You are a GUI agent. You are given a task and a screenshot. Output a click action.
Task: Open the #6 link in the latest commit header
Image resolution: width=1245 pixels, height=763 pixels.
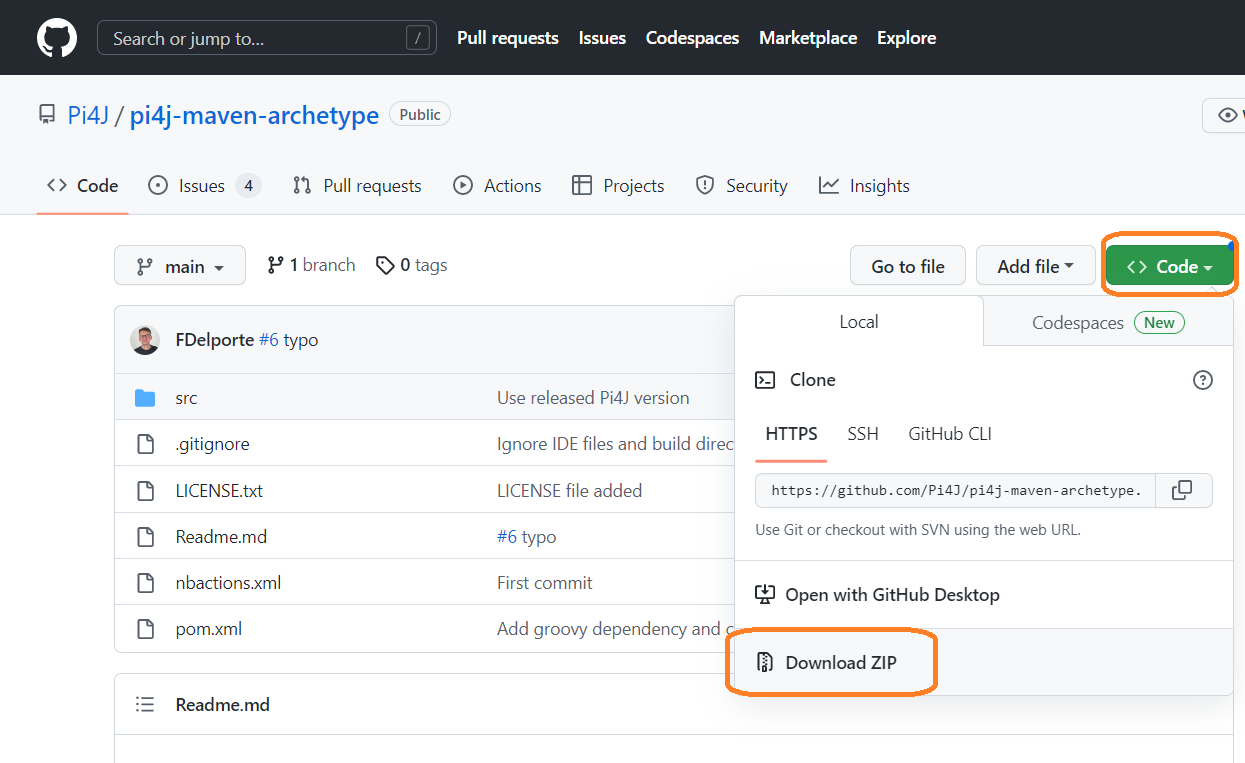click(269, 340)
